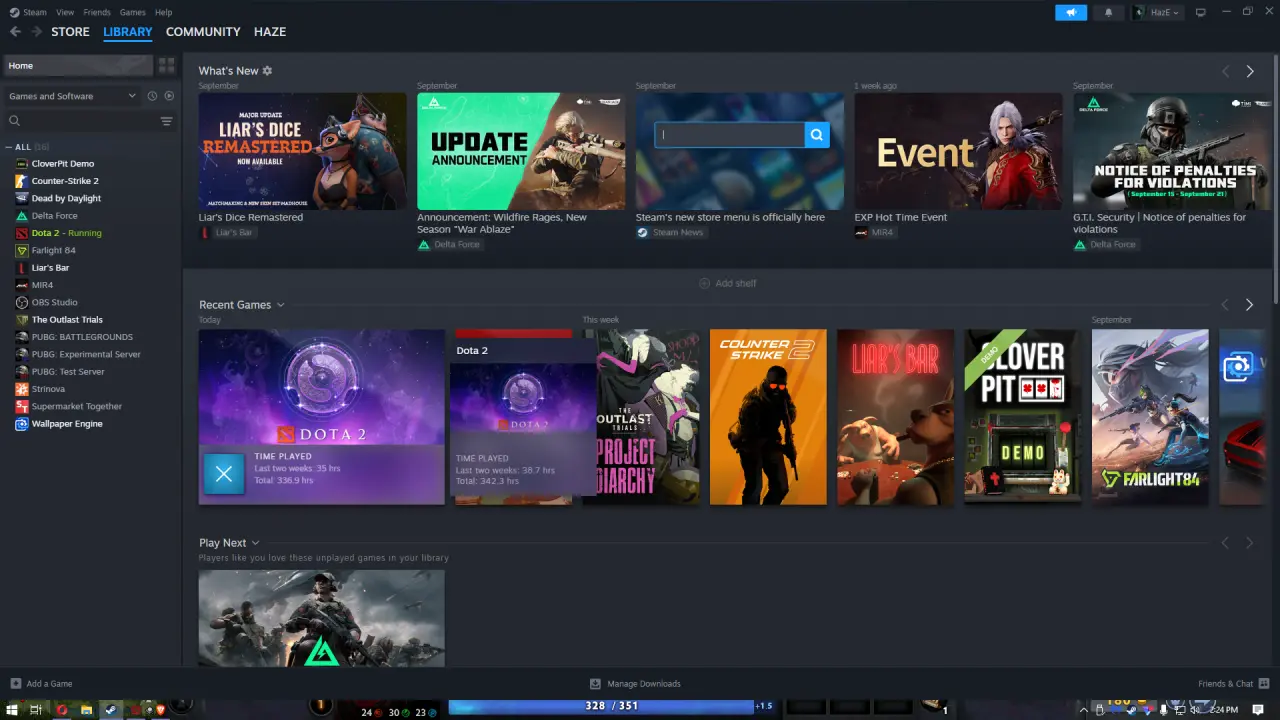Click the blue announcements megaphone button
Image resolution: width=1280 pixels, height=720 pixels.
[x=1071, y=12]
